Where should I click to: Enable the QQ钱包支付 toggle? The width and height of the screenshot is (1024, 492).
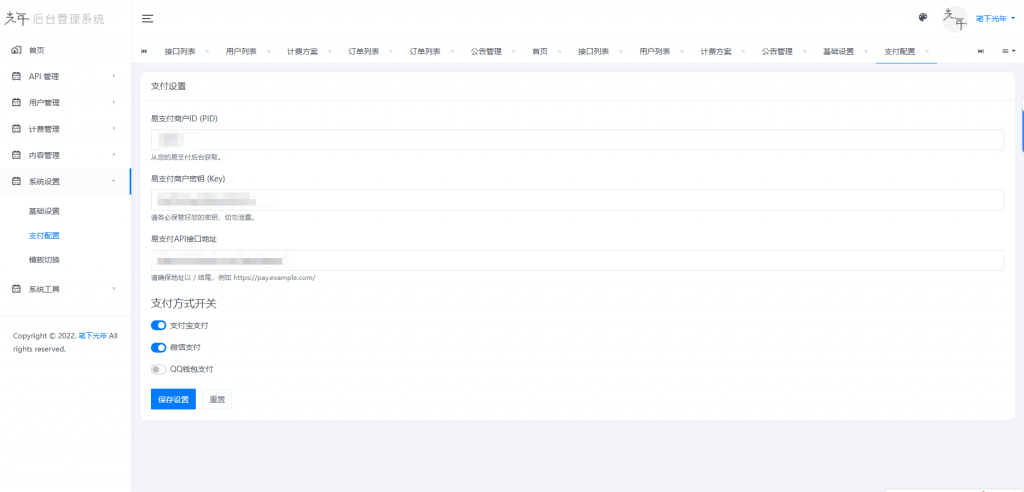click(158, 369)
